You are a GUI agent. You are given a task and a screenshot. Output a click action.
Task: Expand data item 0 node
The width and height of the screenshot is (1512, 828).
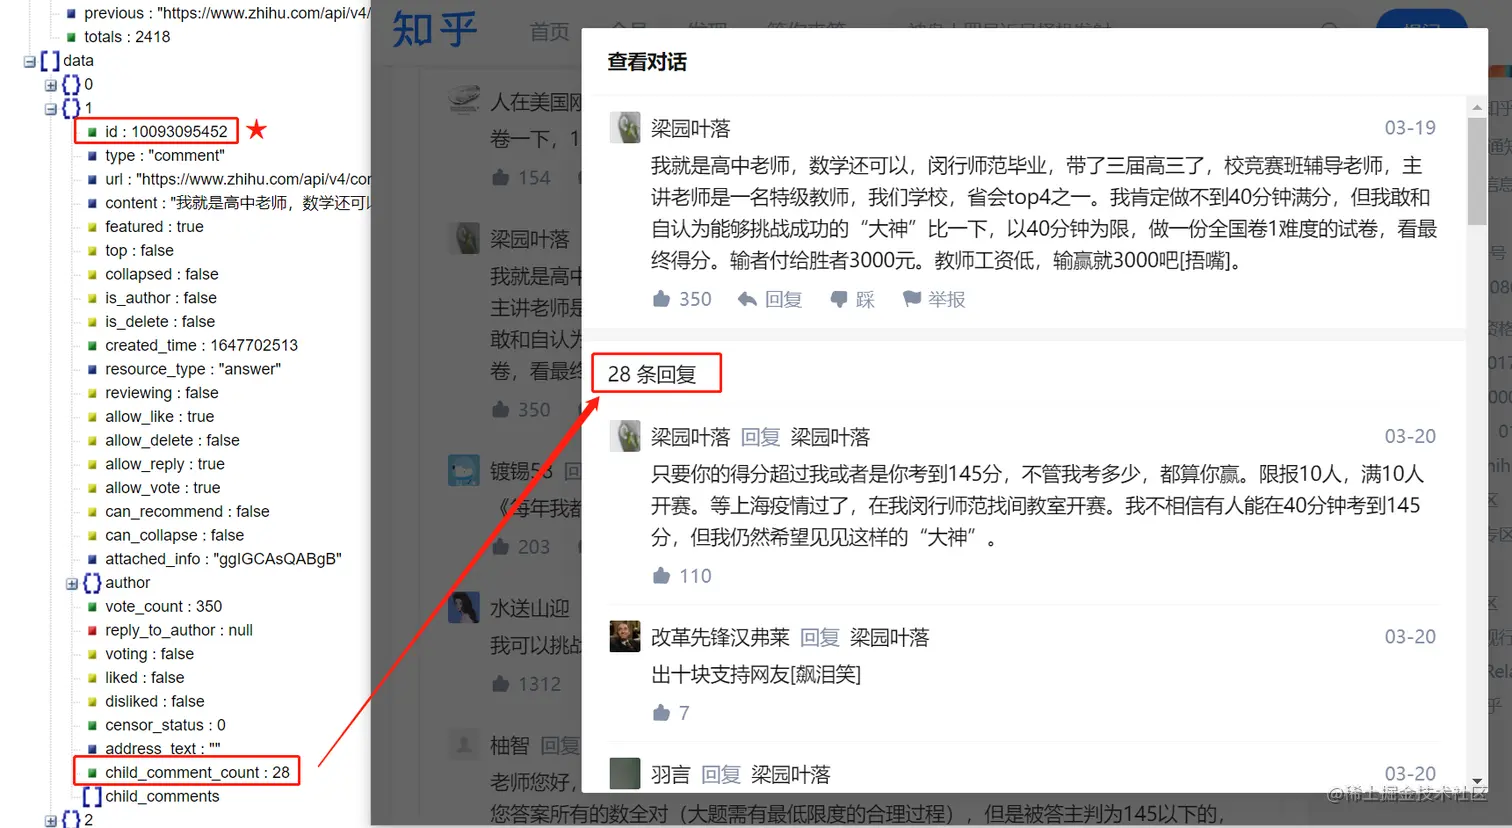[x=50, y=85]
